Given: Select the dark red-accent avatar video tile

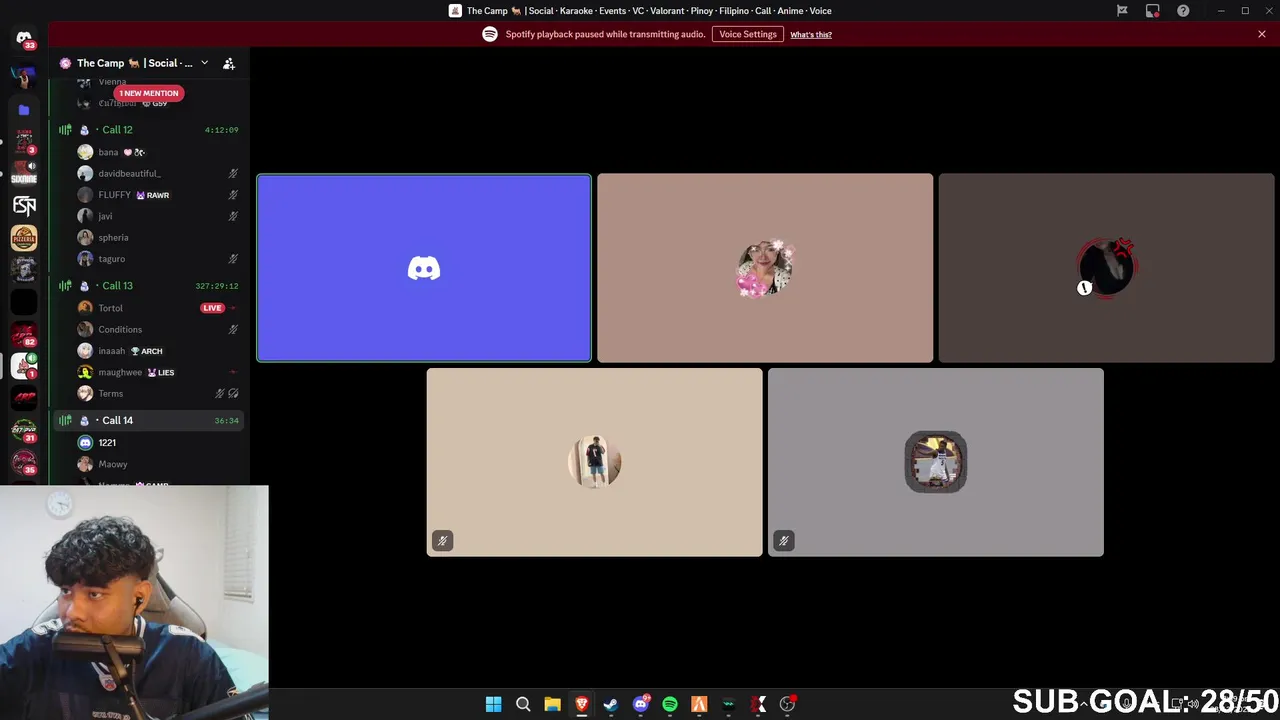Looking at the screenshot, I should coord(1106,268).
